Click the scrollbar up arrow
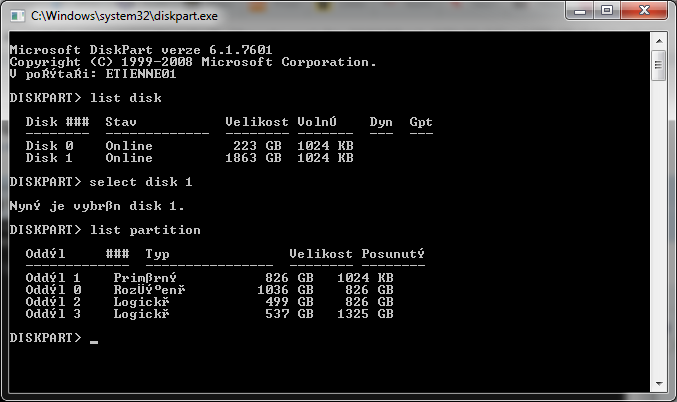Viewport: 677px width, 402px height. [x=658, y=43]
